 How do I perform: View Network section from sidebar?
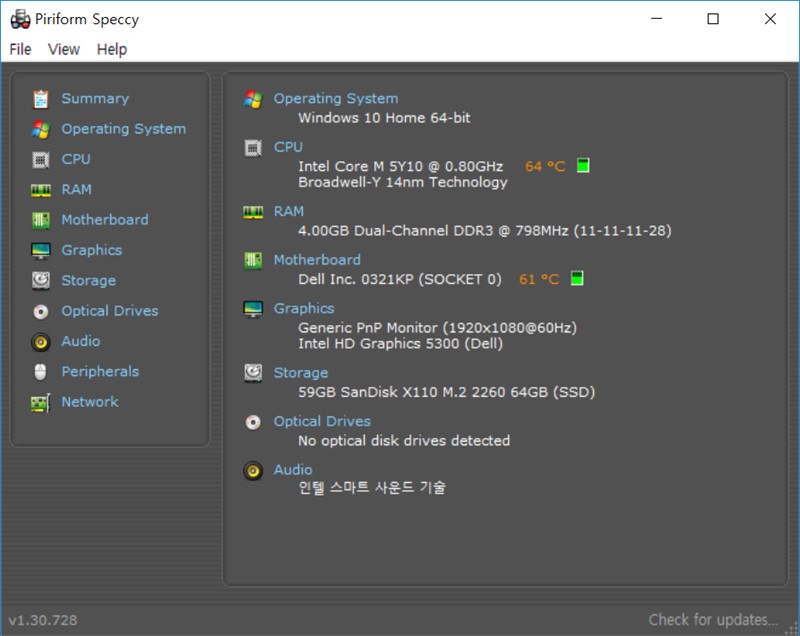click(90, 402)
